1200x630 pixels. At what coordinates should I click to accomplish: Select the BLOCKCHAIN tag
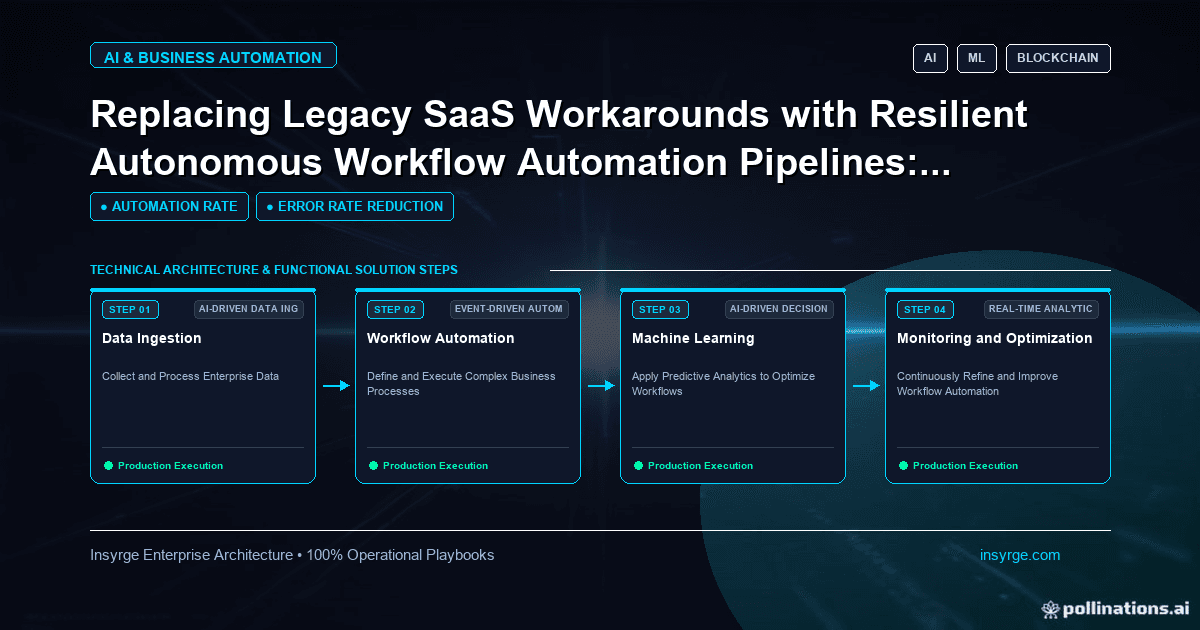point(1058,58)
